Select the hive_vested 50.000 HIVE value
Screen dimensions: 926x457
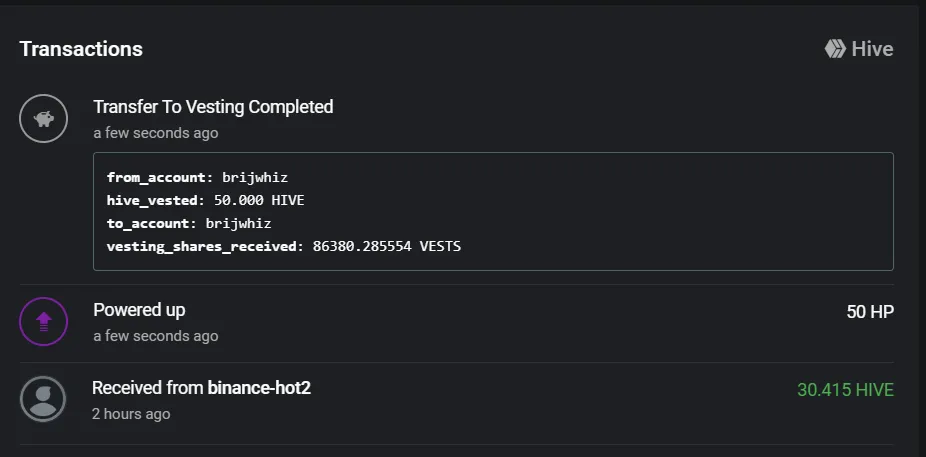click(x=259, y=200)
